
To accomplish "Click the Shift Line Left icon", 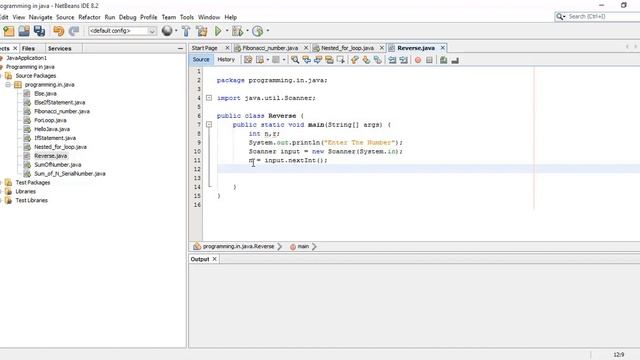I will [392, 60].
